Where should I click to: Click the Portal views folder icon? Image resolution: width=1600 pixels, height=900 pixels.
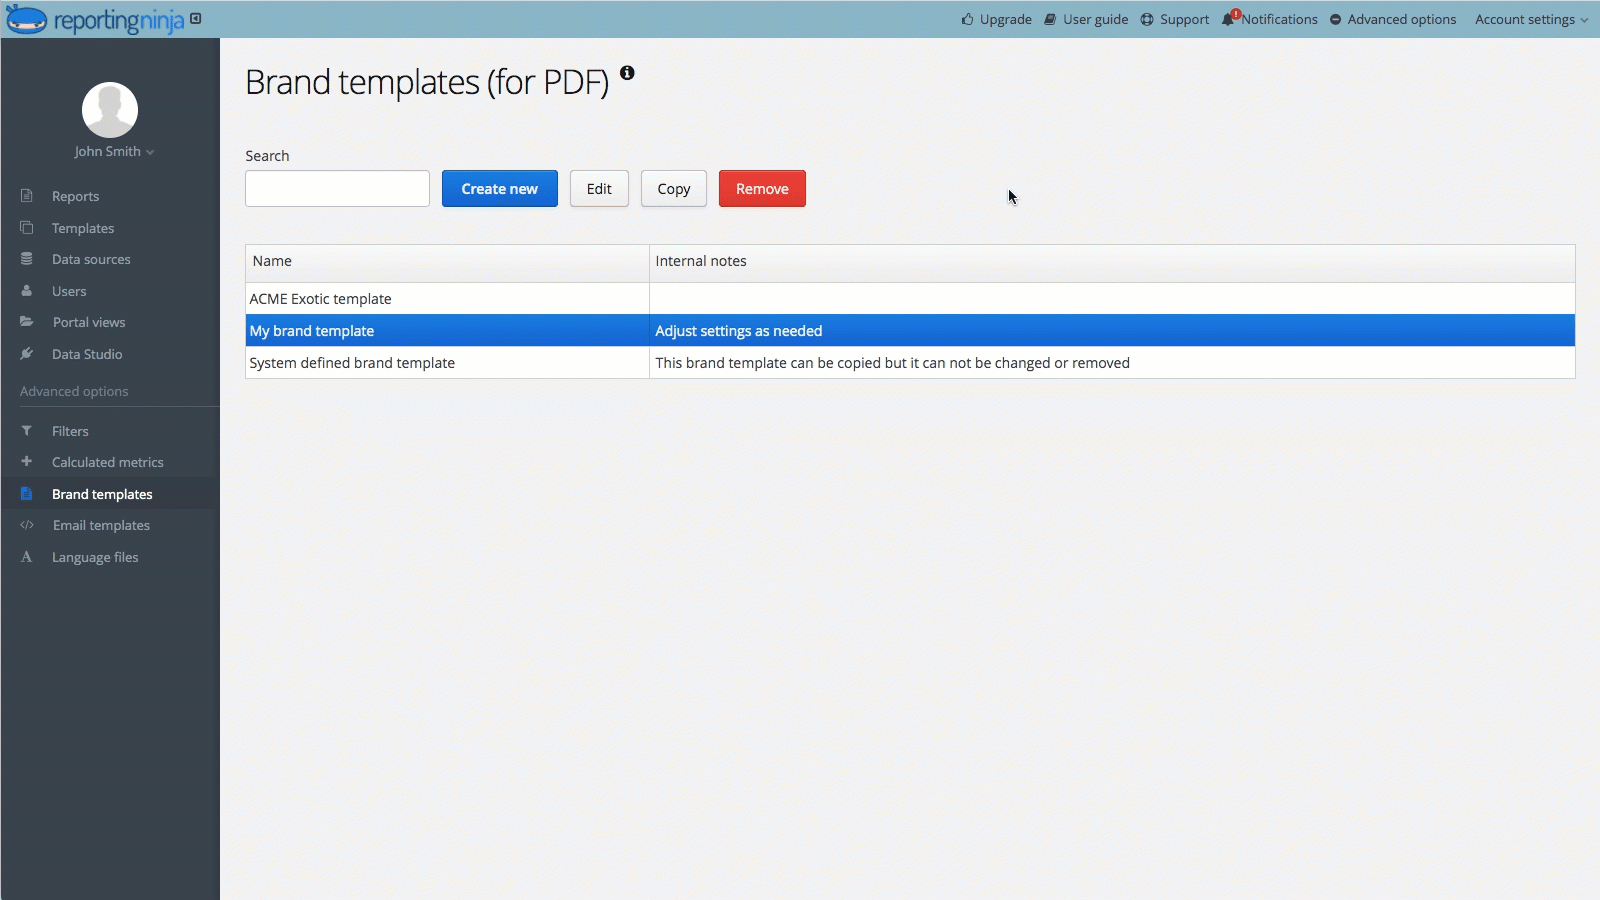click(x=27, y=322)
